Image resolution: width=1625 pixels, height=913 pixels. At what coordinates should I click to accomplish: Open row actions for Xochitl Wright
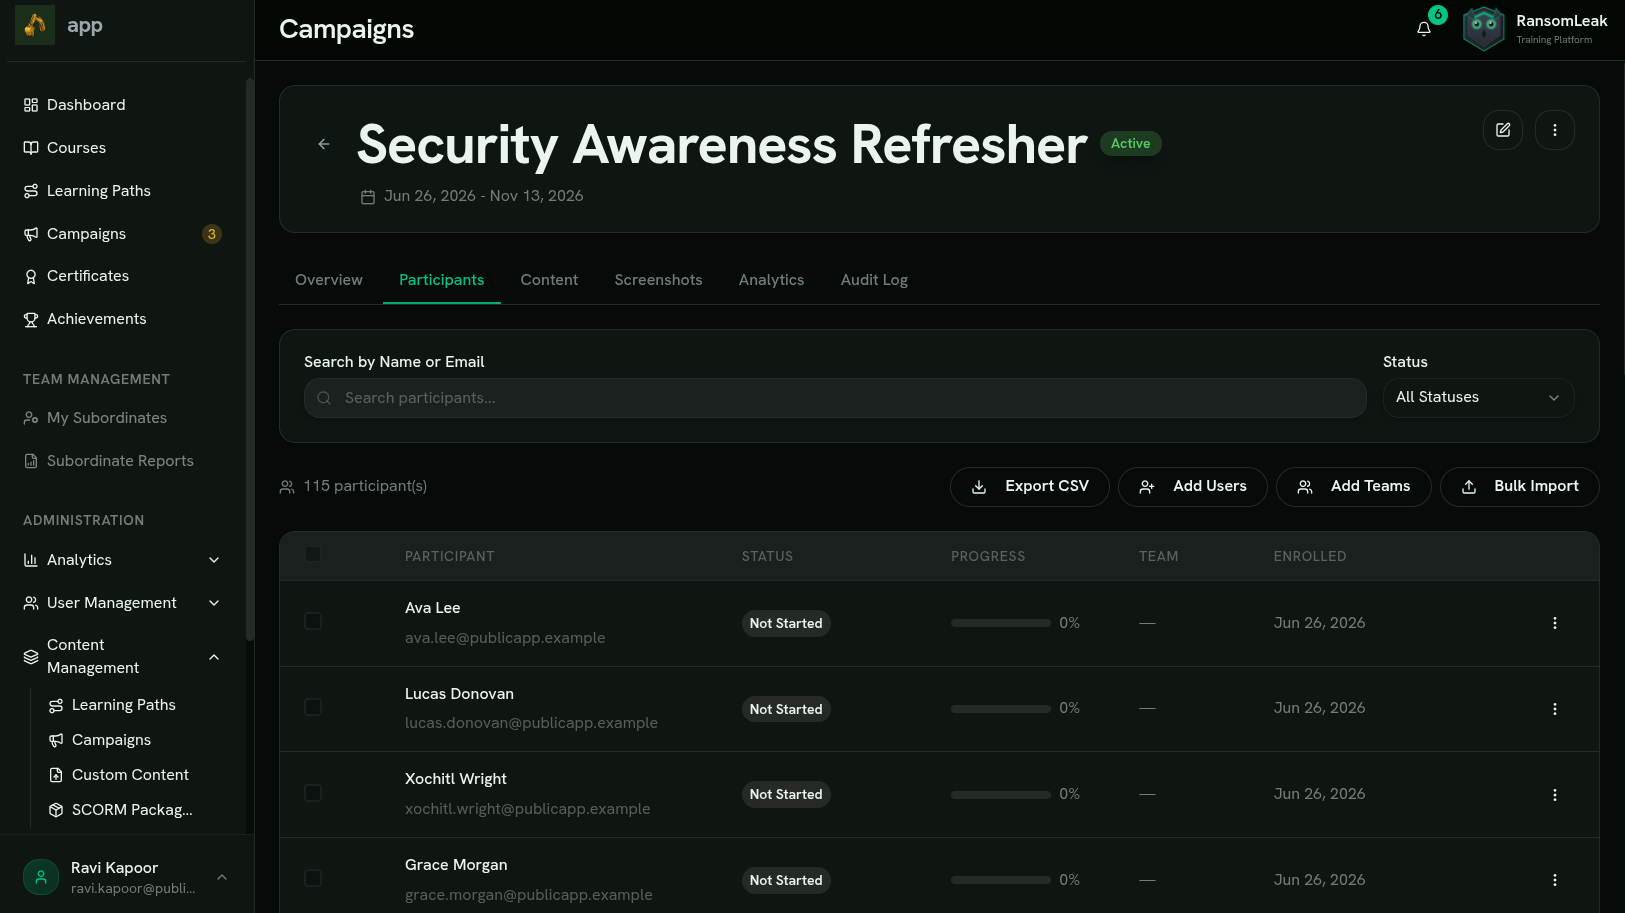(1555, 795)
